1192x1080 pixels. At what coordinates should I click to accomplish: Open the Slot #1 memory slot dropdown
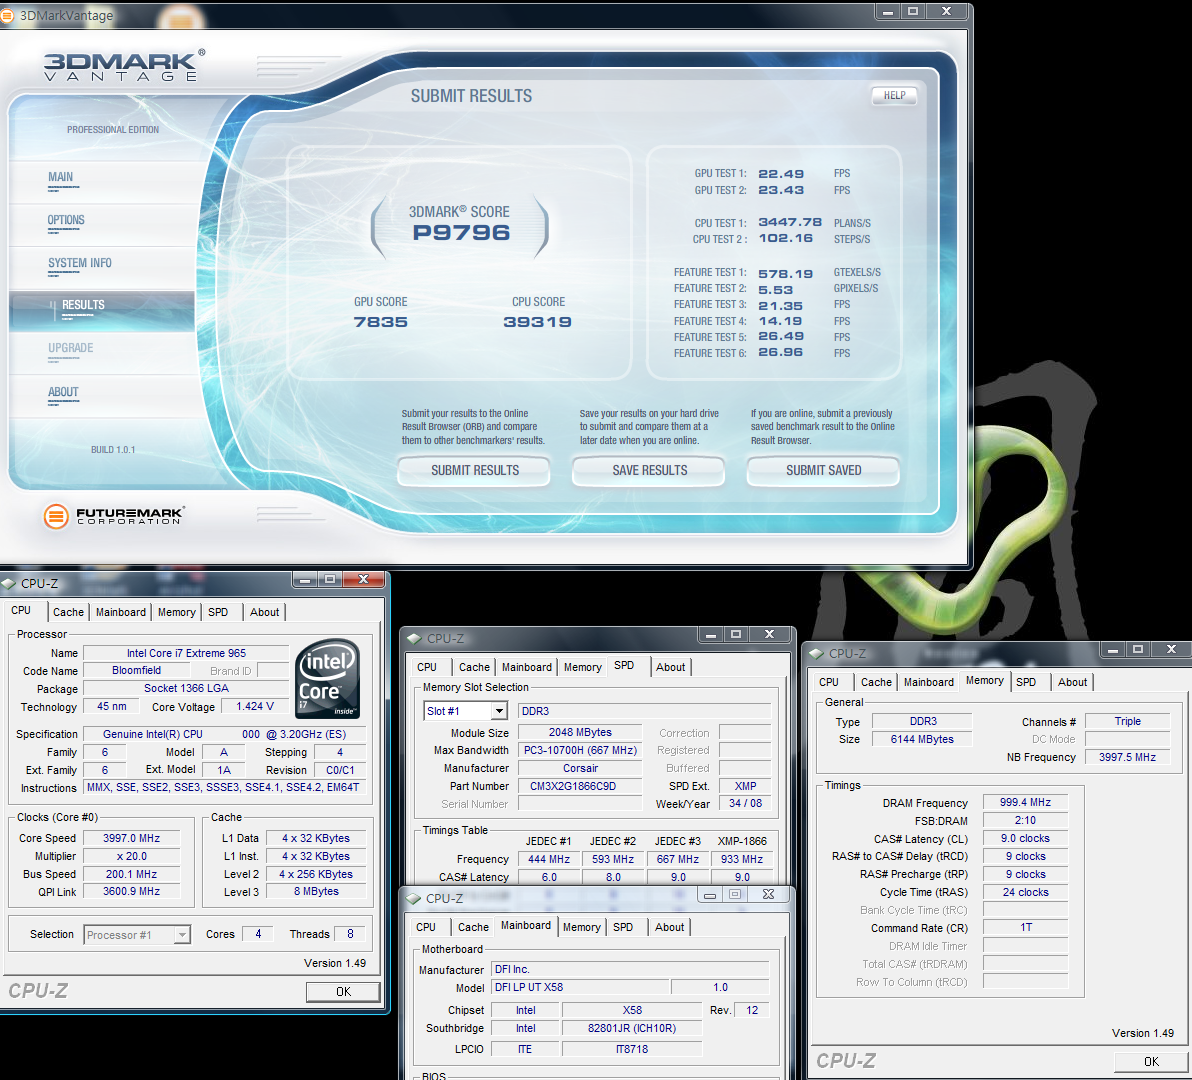(x=499, y=711)
